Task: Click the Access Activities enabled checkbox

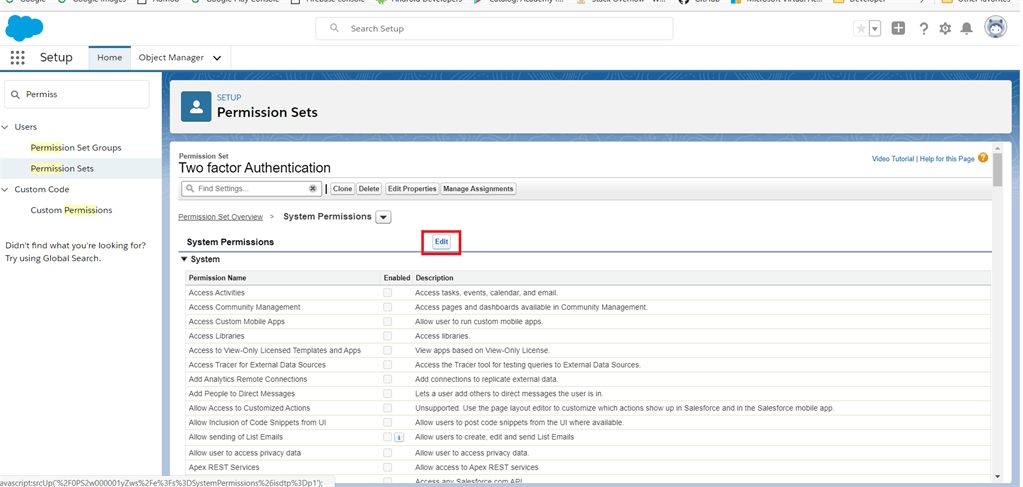Action: point(388,292)
